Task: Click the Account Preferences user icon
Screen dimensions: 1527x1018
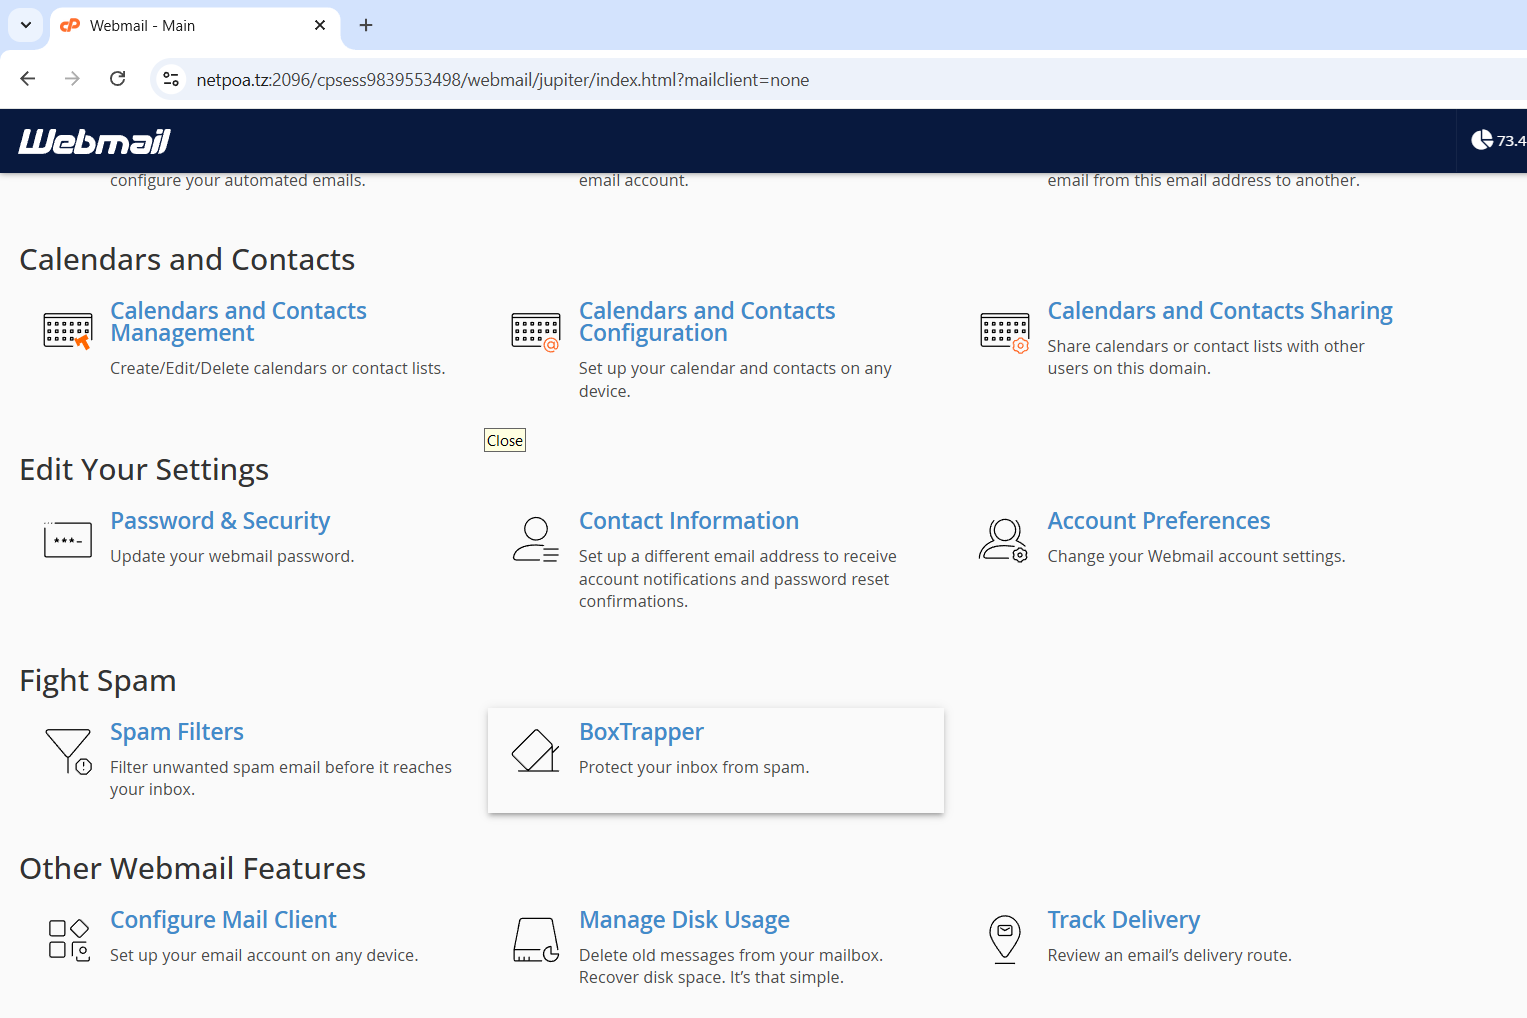Action: (1004, 540)
